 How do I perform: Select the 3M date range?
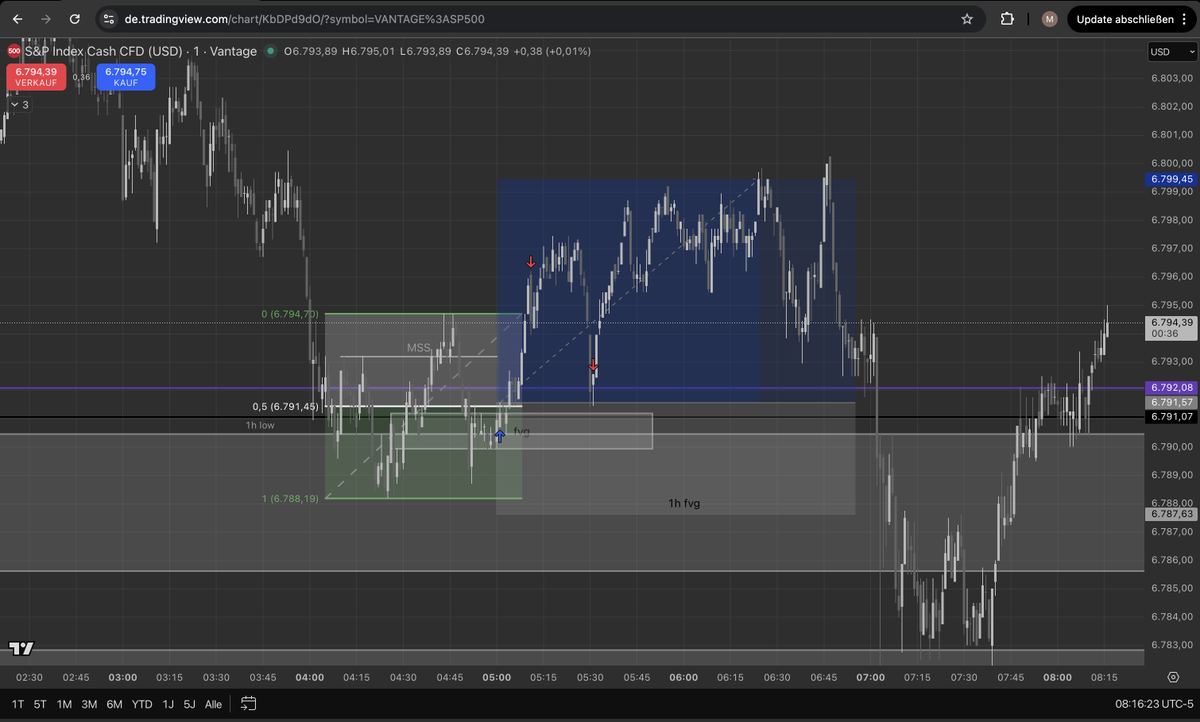click(x=89, y=704)
